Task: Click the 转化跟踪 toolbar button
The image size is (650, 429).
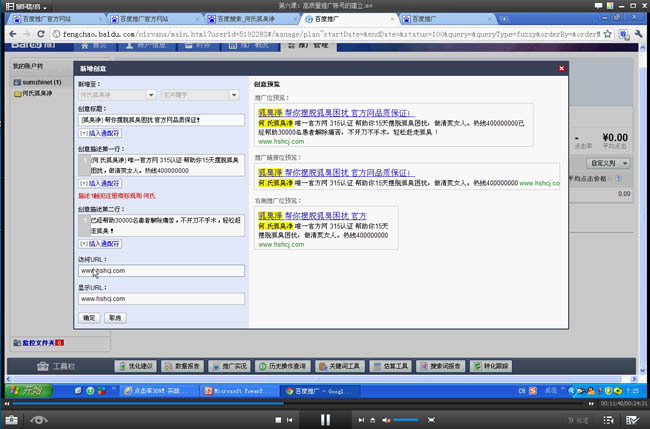Action: tap(491, 366)
